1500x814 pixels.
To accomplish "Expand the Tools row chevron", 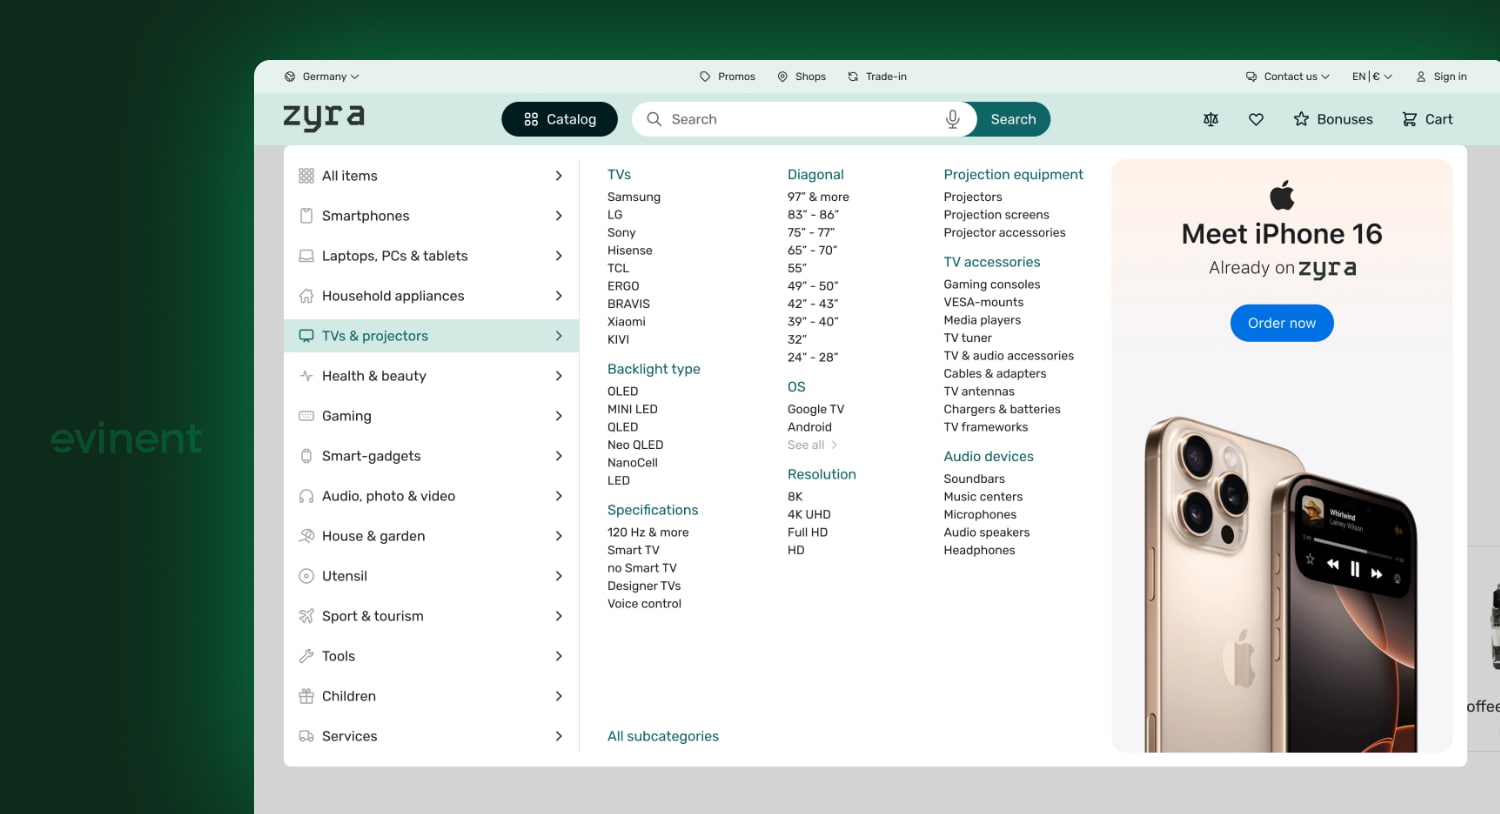I will (559, 656).
